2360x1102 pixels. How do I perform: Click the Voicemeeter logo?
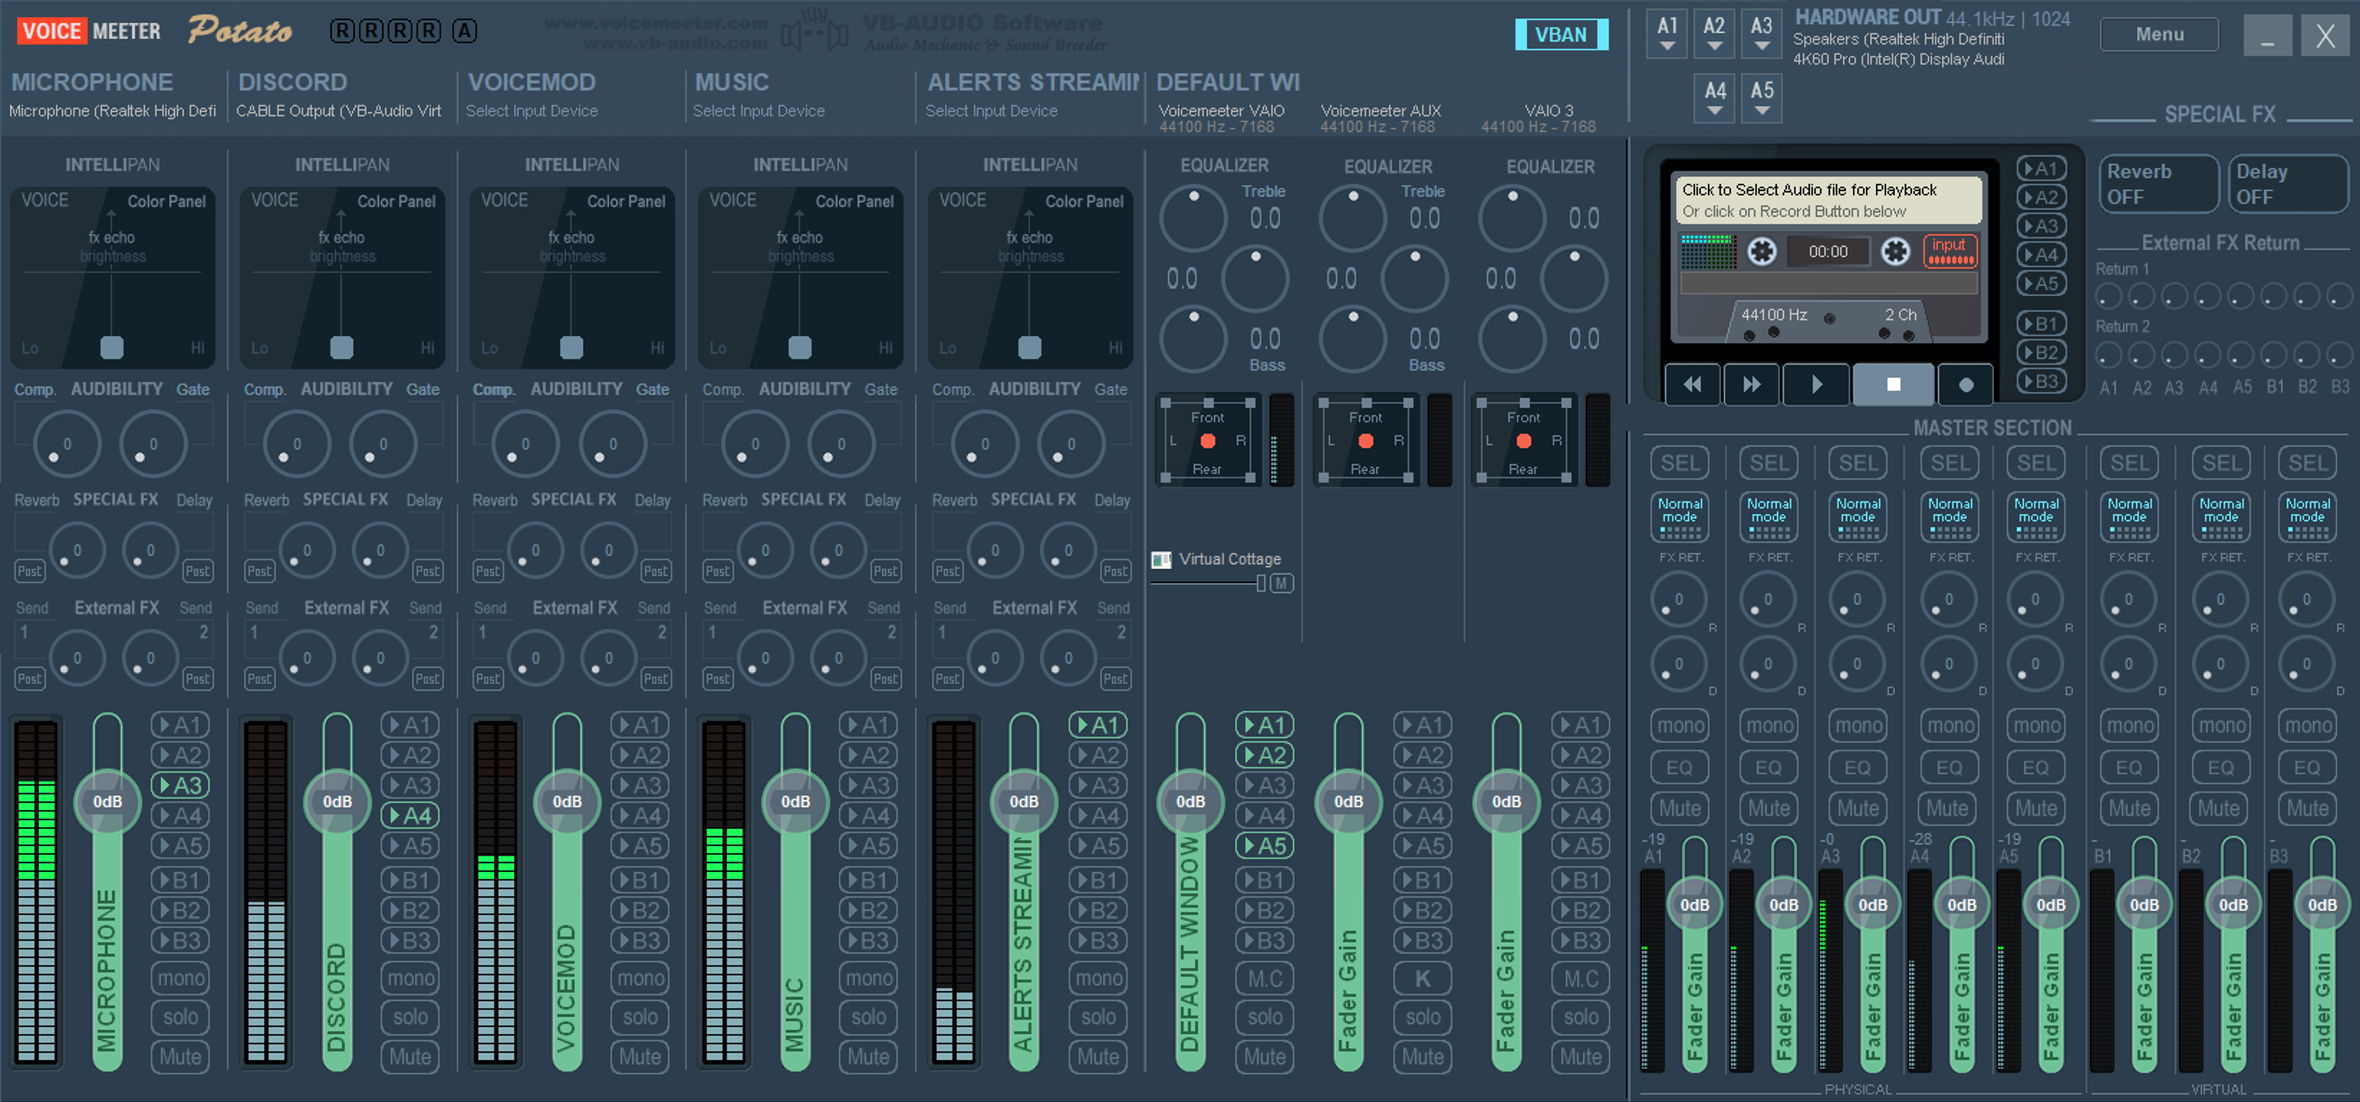(89, 31)
